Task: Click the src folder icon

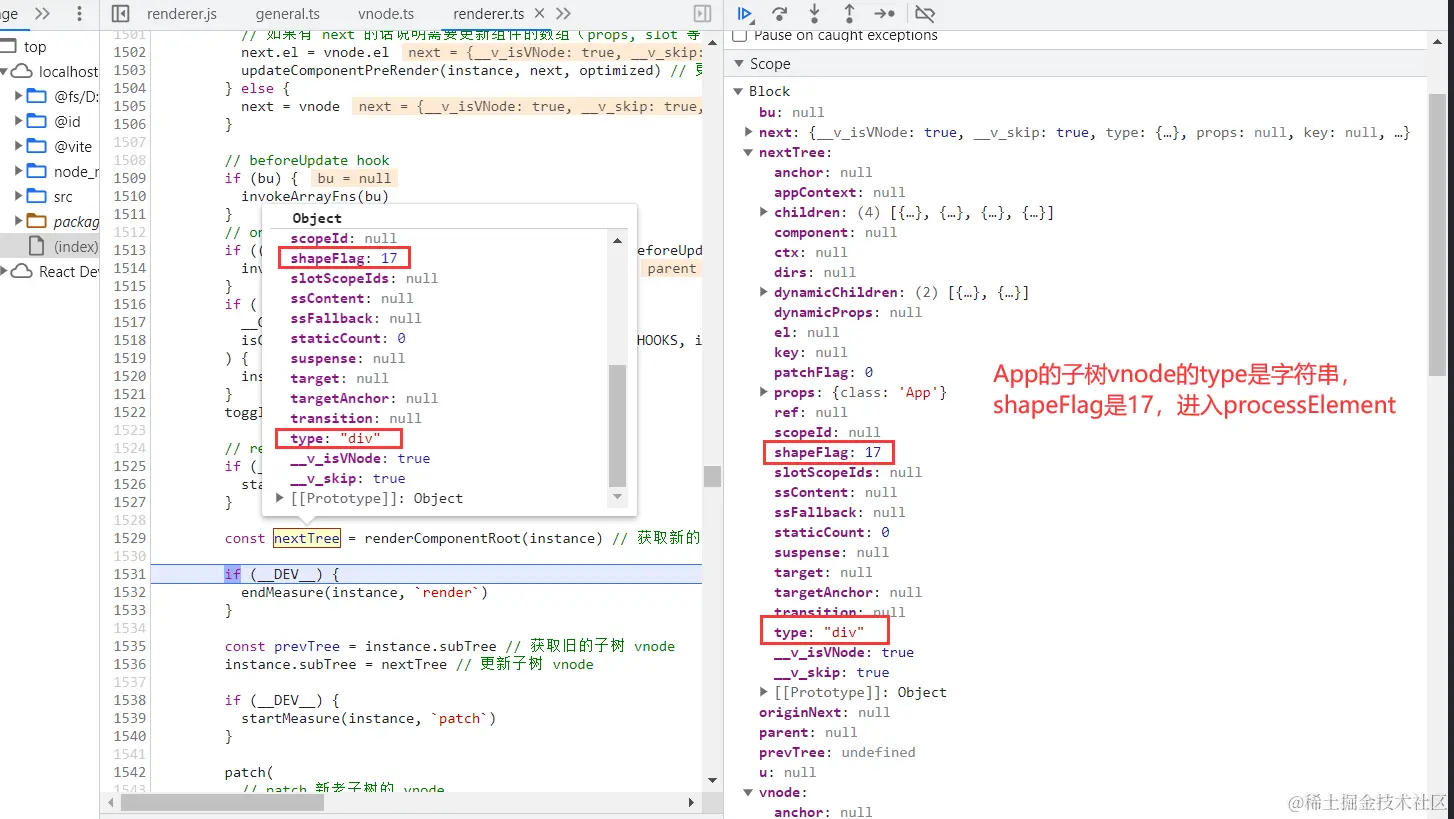Action: [x=37, y=196]
